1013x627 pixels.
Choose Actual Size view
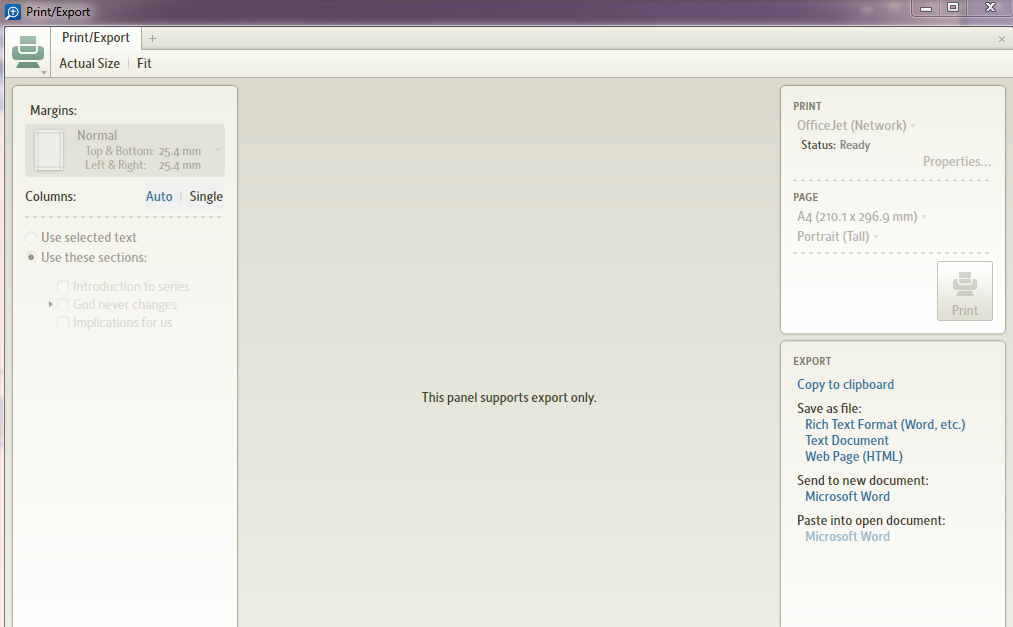click(90, 63)
